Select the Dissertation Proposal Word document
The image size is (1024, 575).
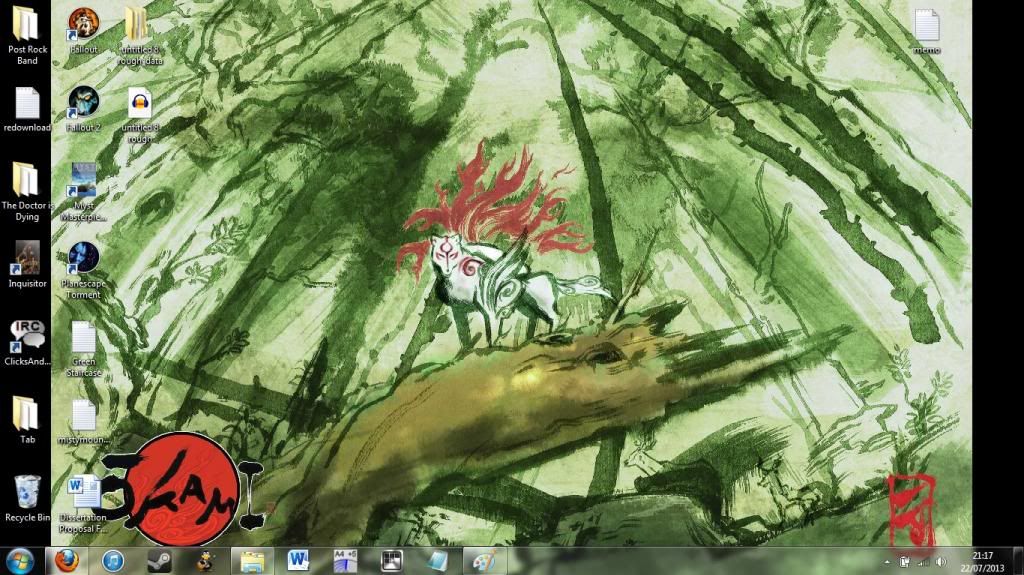point(84,504)
